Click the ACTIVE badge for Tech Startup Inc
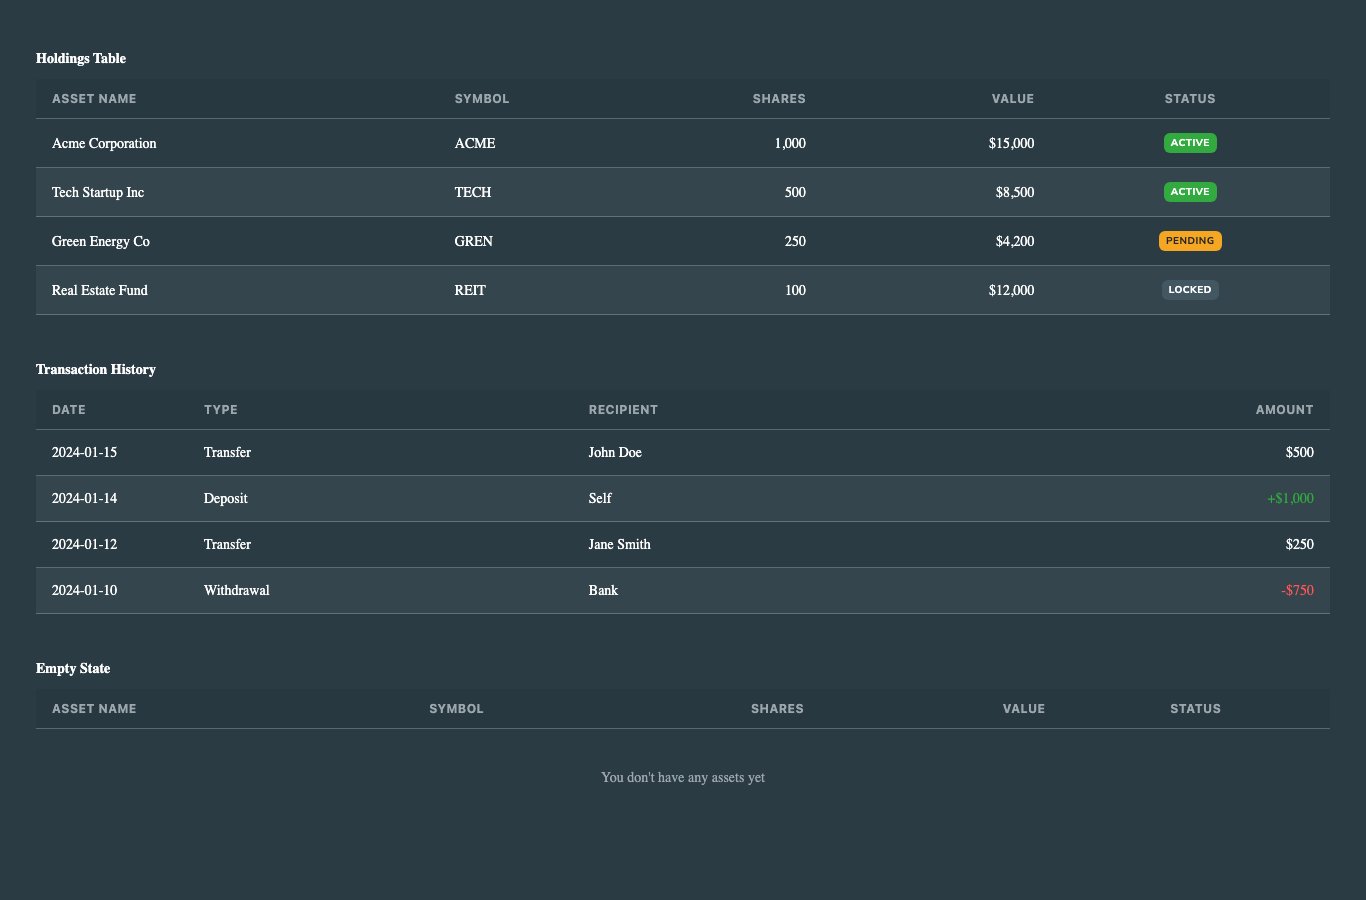Viewport: 1366px width, 900px height. click(x=1190, y=192)
